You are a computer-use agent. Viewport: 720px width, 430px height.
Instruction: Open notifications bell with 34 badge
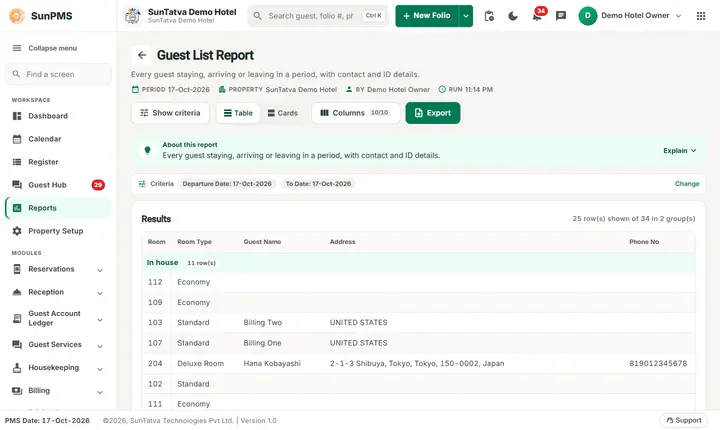pyautogui.click(x=536, y=16)
